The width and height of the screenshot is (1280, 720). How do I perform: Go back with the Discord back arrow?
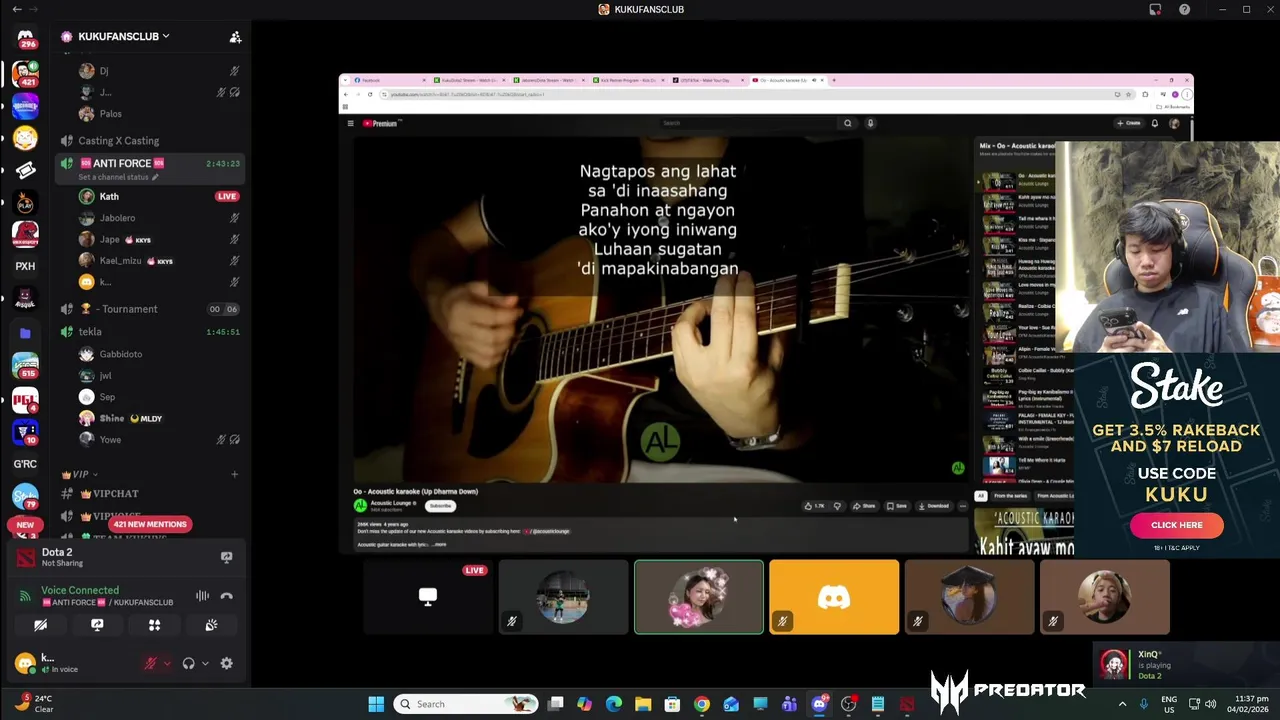(16, 9)
